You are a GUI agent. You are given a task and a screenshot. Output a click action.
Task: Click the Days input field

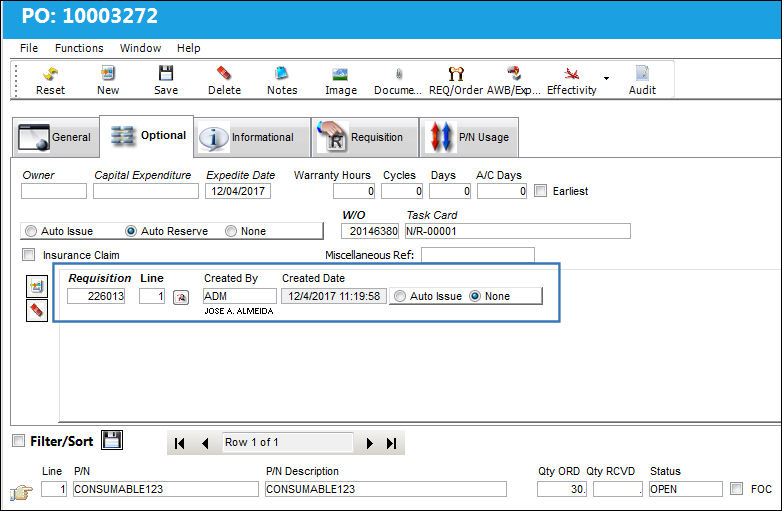point(450,191)
